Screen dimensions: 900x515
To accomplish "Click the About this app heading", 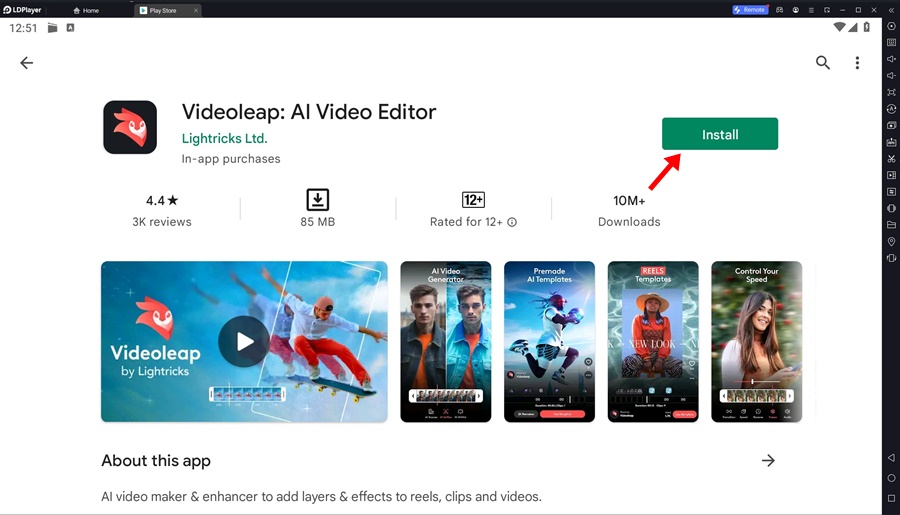I will coord(156,461).
